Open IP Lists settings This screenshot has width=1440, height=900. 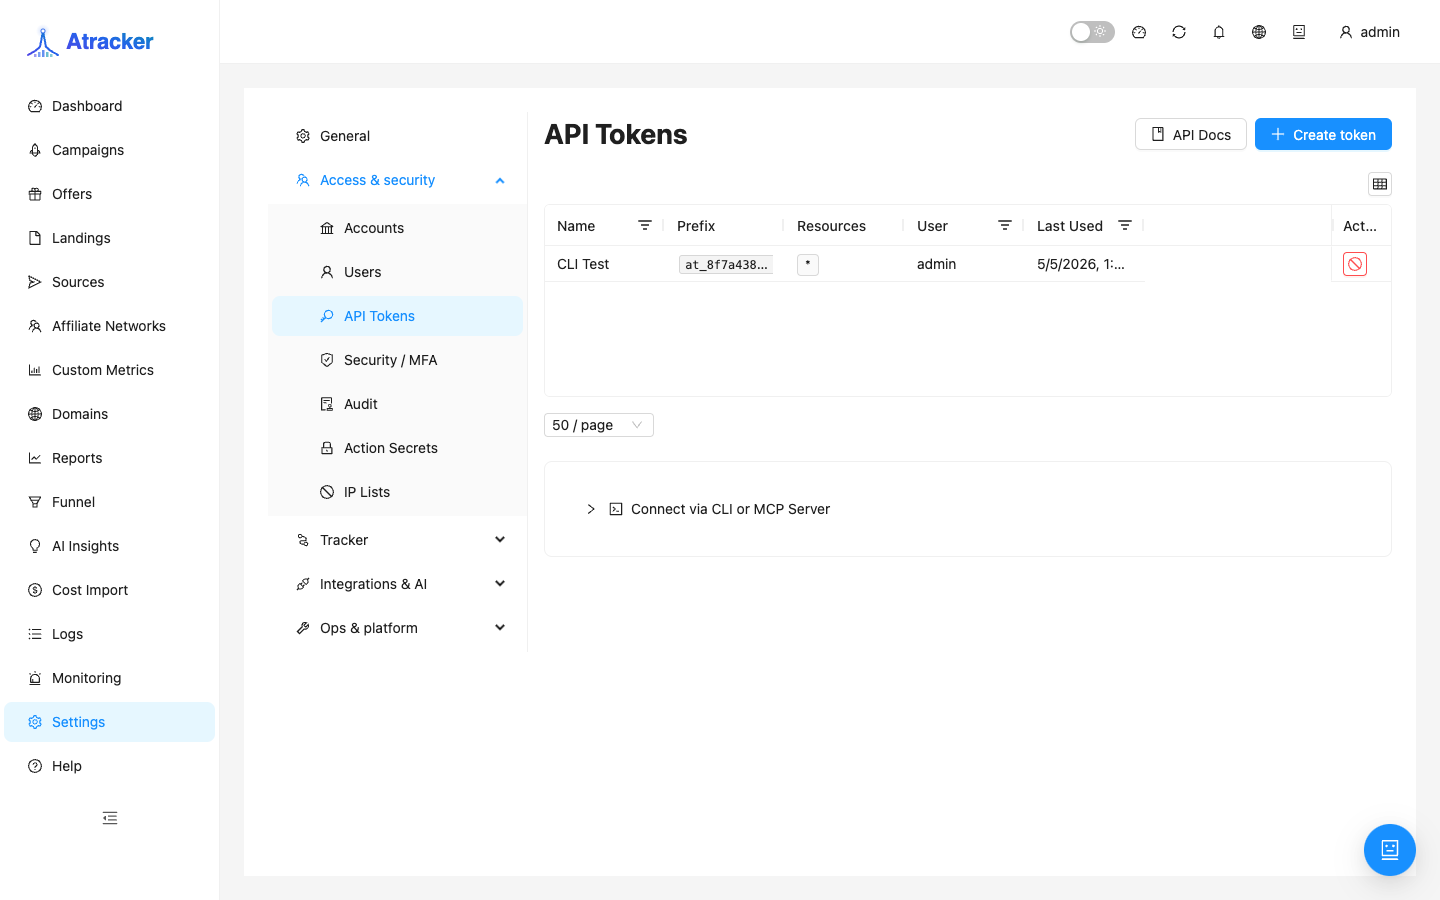coord(397,492)
